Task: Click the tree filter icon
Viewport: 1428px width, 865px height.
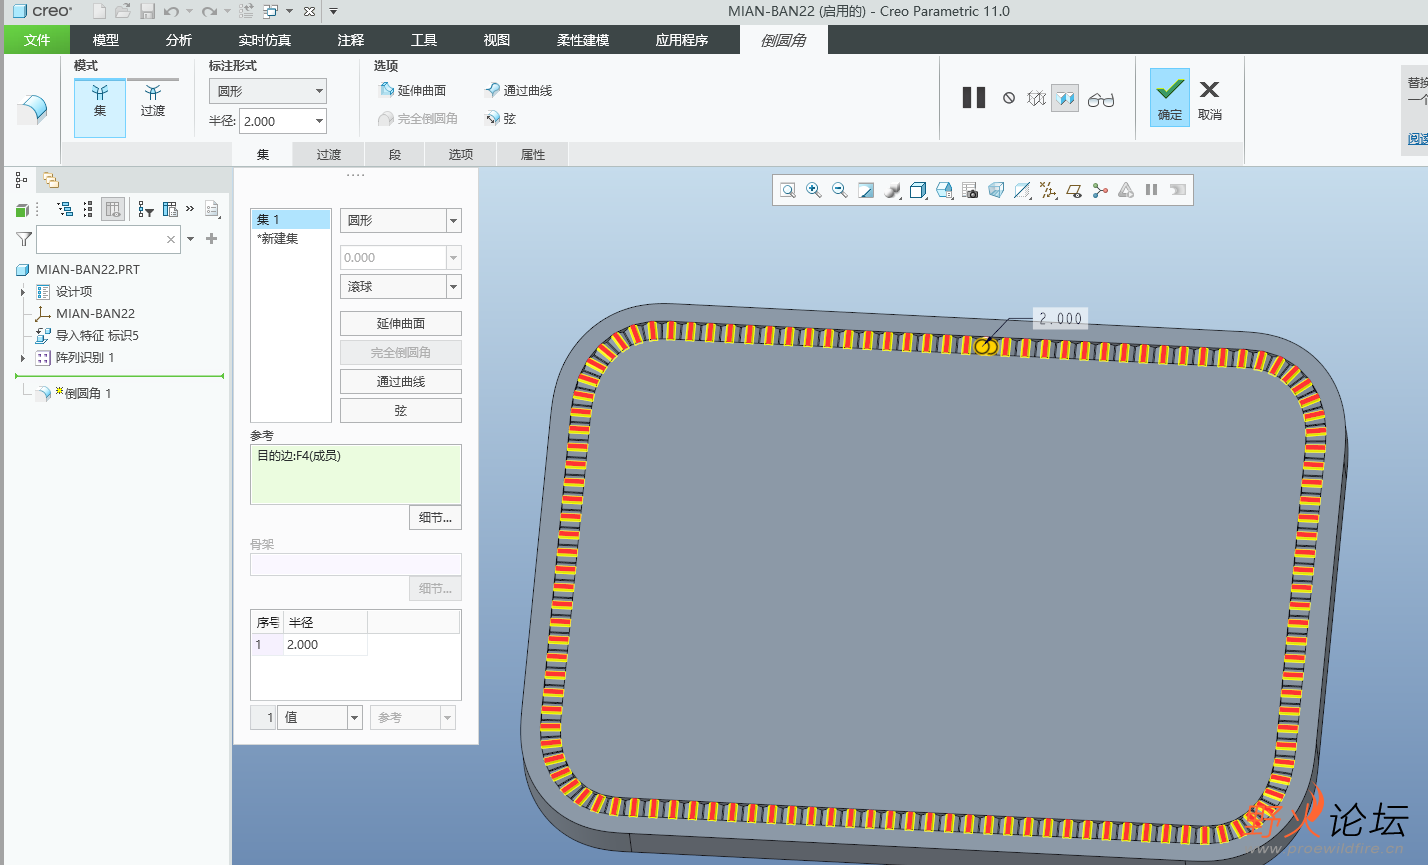Action: click(146, 209)
